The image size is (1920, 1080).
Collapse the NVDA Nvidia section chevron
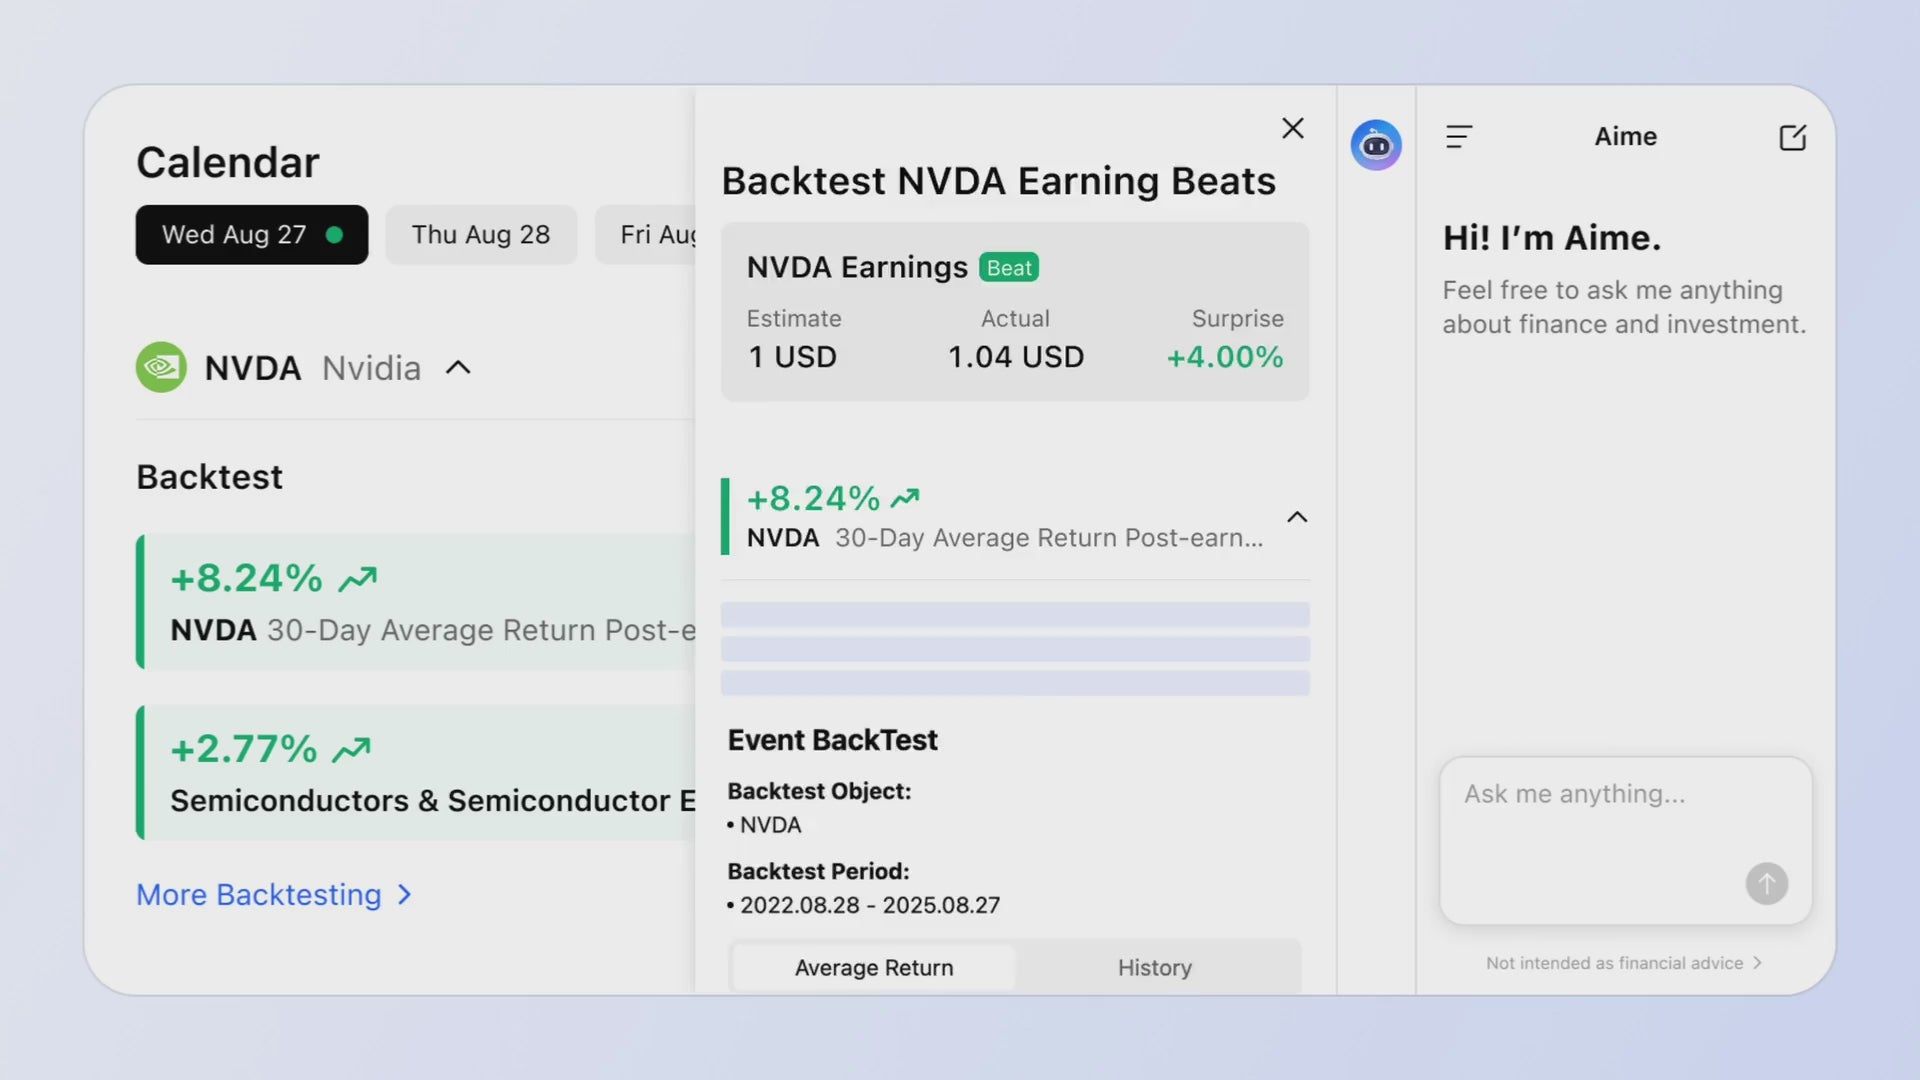tap(458, 368)
